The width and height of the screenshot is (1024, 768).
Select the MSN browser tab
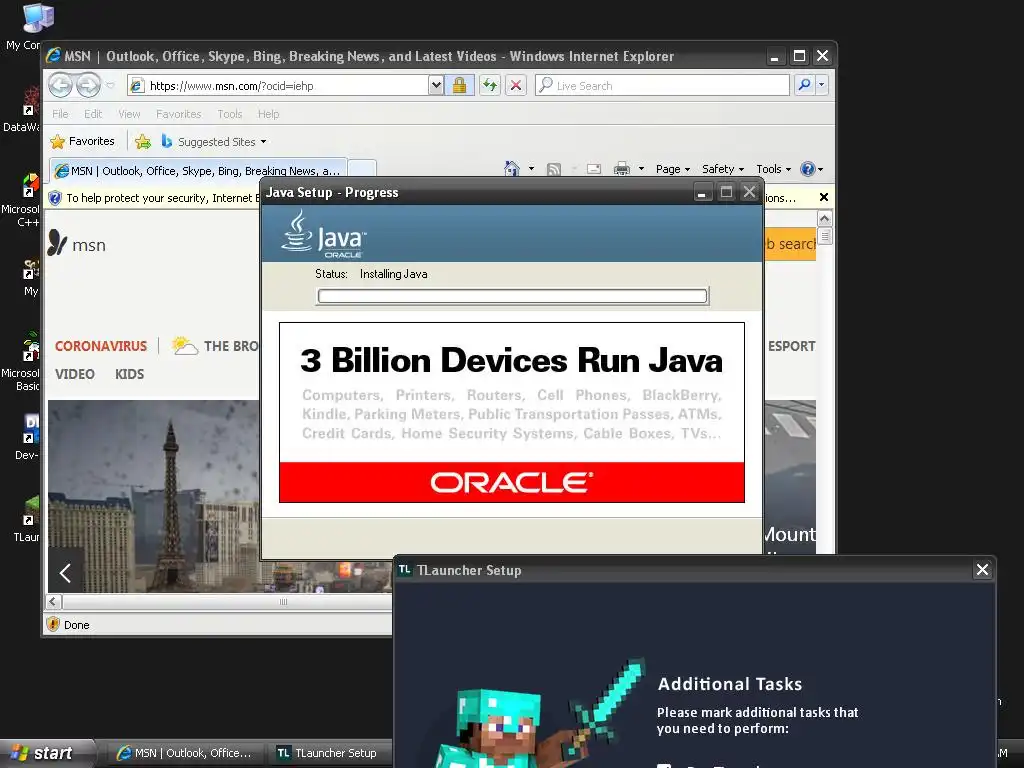coord(198,170)
